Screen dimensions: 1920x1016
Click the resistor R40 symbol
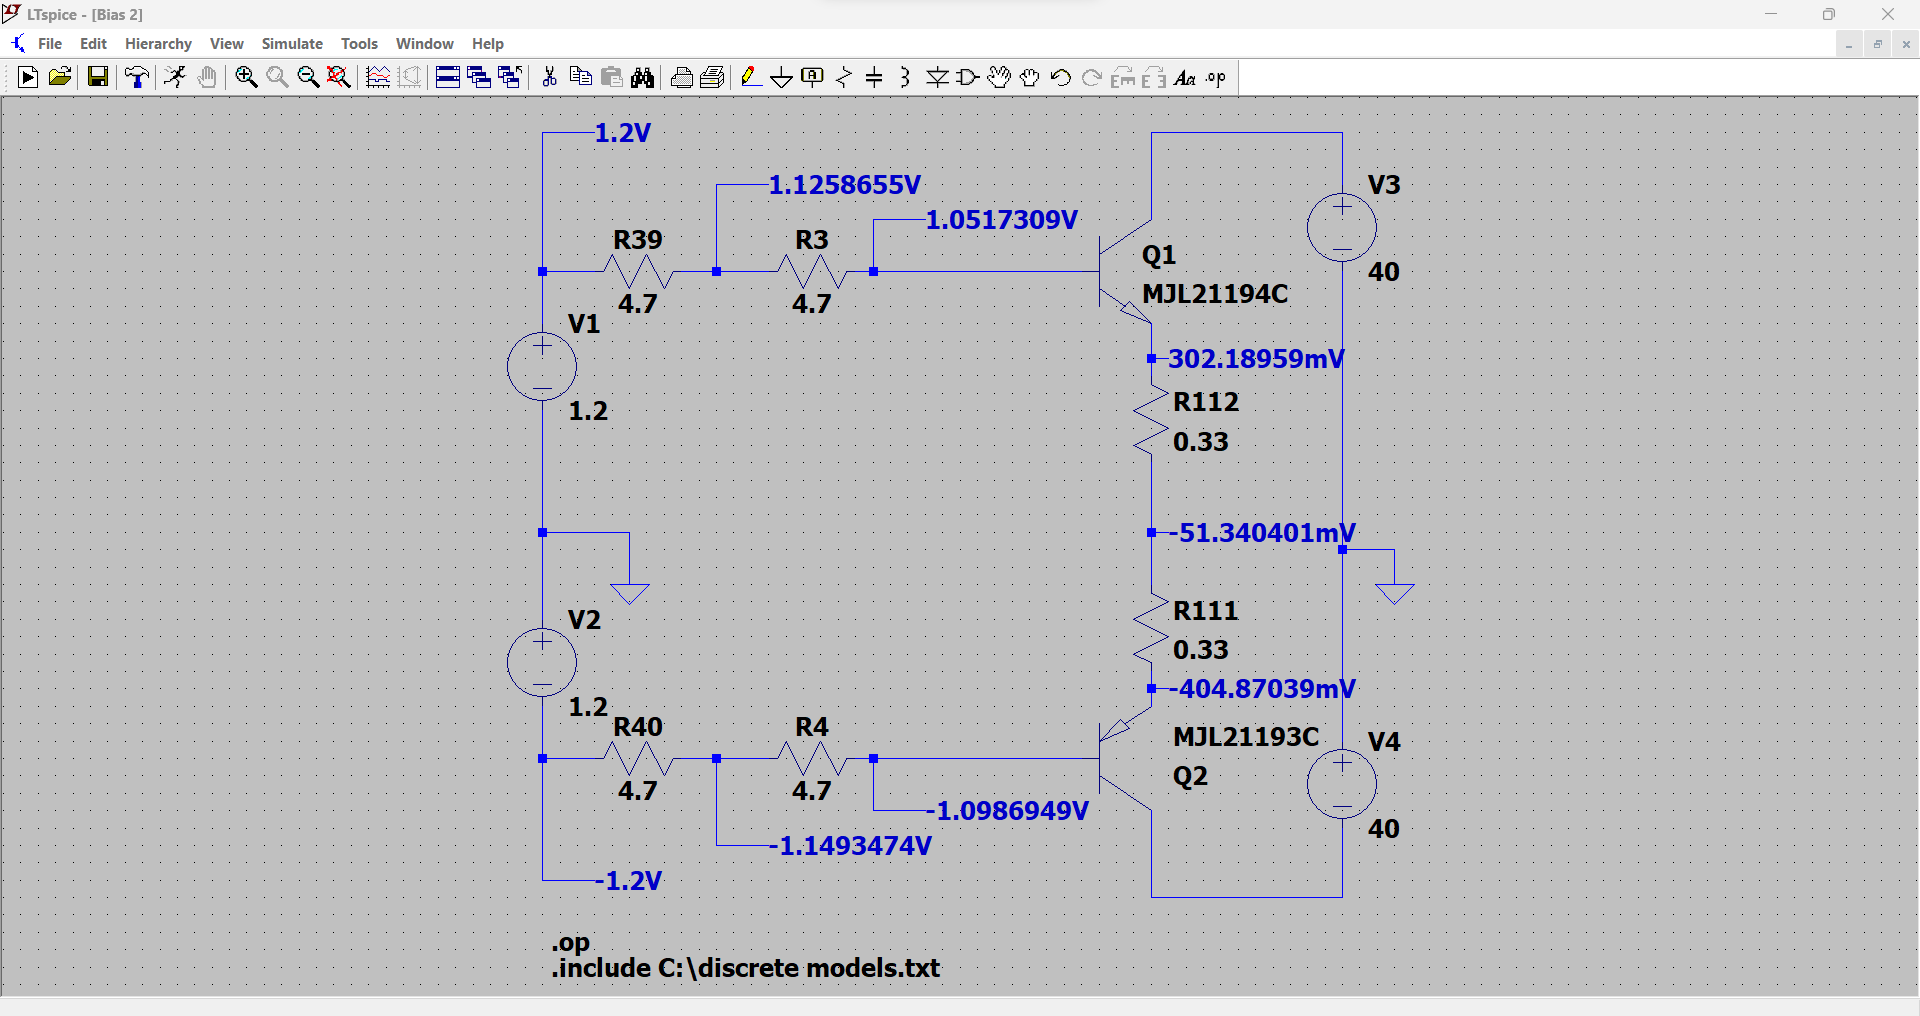click(638, 759)
